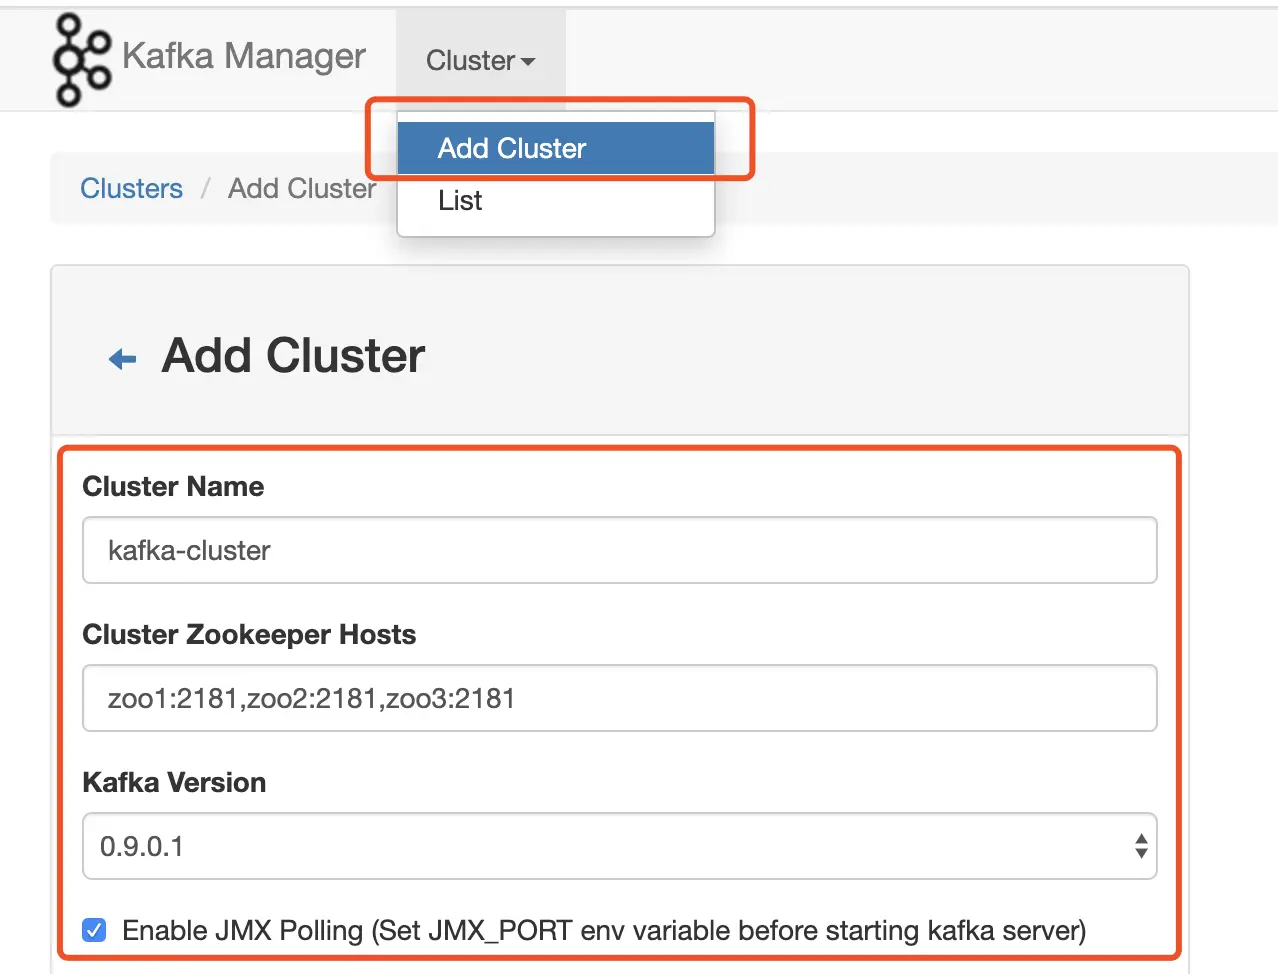Open the Kafka Version dropdown showing 0.9.0.1

(619, 846)
